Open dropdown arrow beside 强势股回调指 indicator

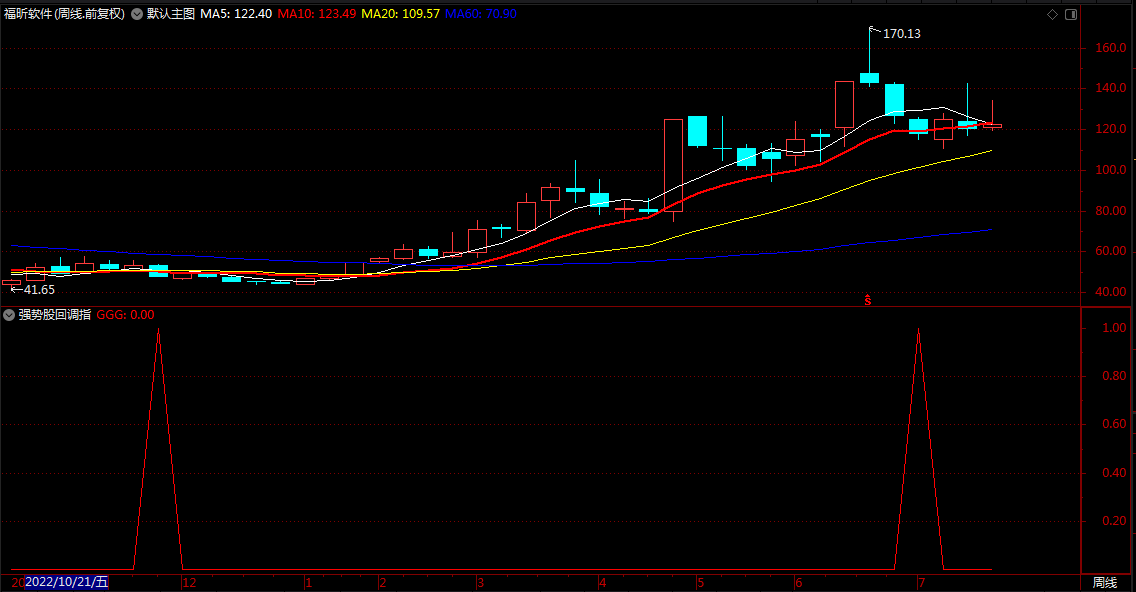click(9, 314)
